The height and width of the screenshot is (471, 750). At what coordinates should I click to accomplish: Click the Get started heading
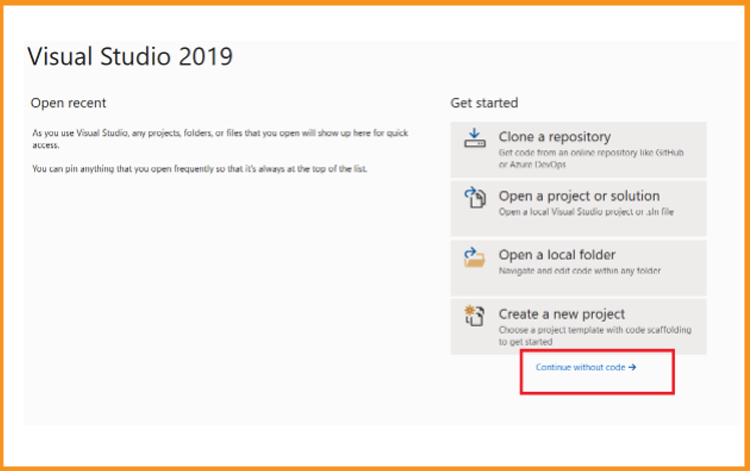pyautogui.click(x=484, y=103)
